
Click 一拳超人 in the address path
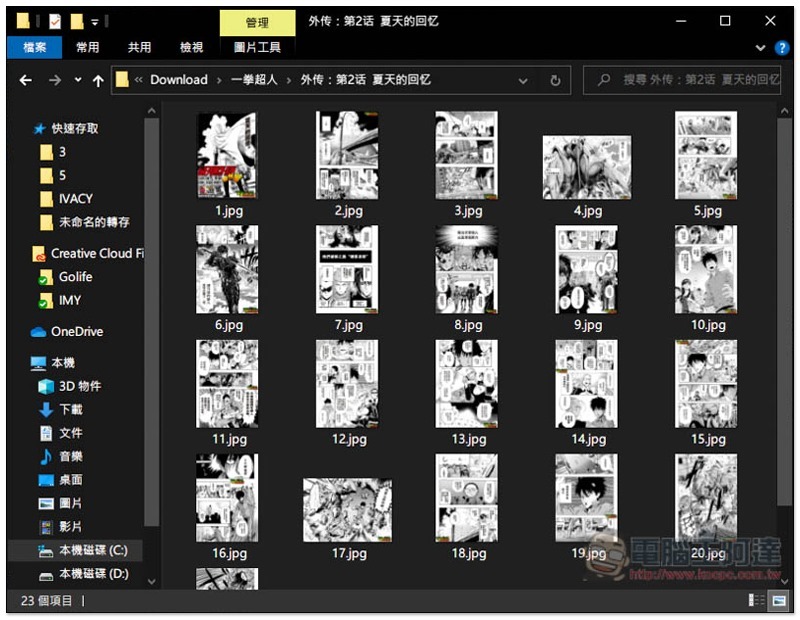254,80
